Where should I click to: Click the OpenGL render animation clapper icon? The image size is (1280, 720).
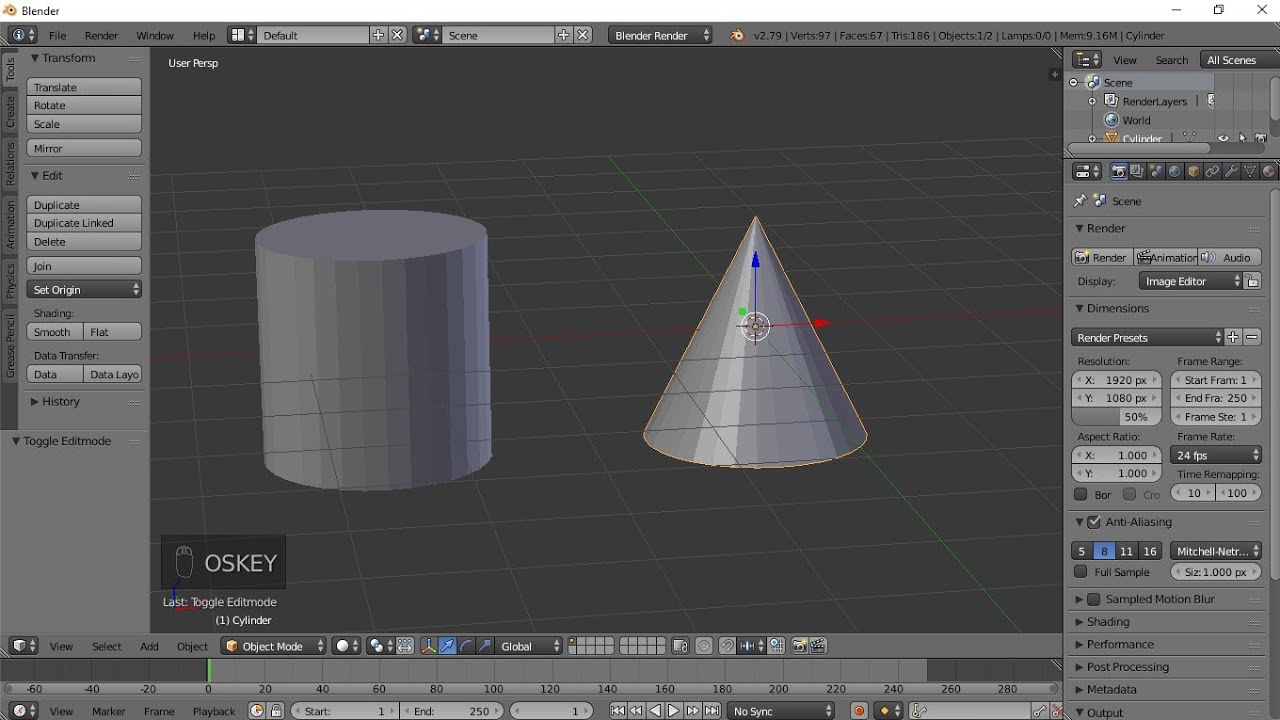(818, 646)
